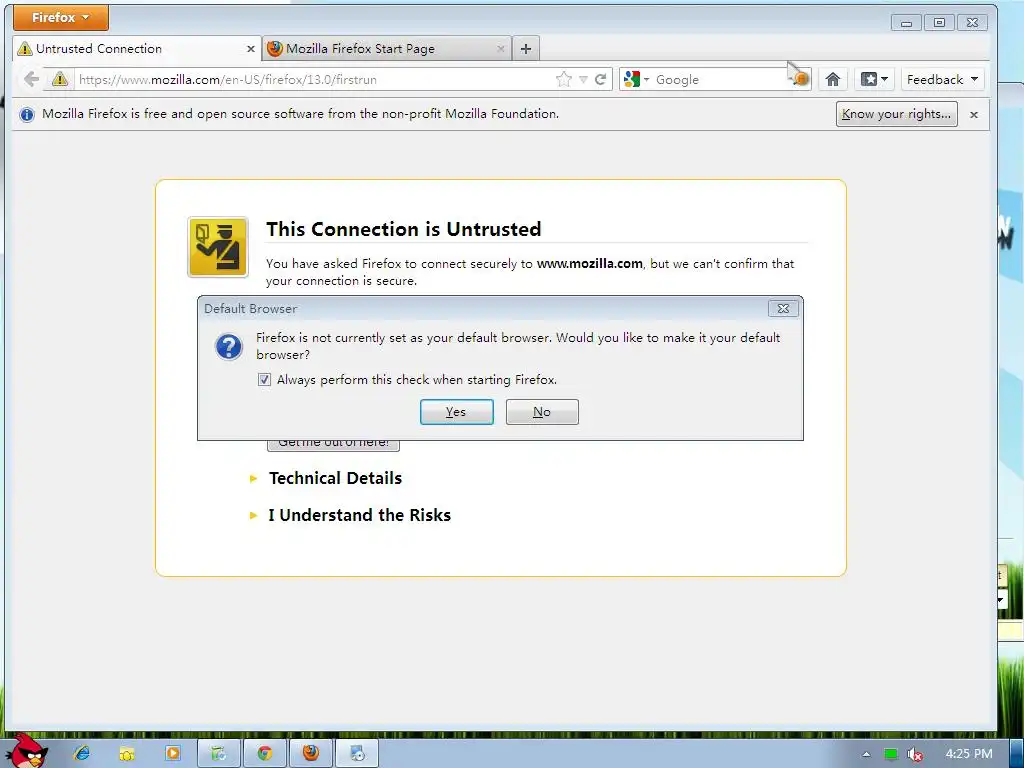Open the orange Firefox menu button
The width and height of the screenshot is (1024, 768).
click(x=61, y=18)
